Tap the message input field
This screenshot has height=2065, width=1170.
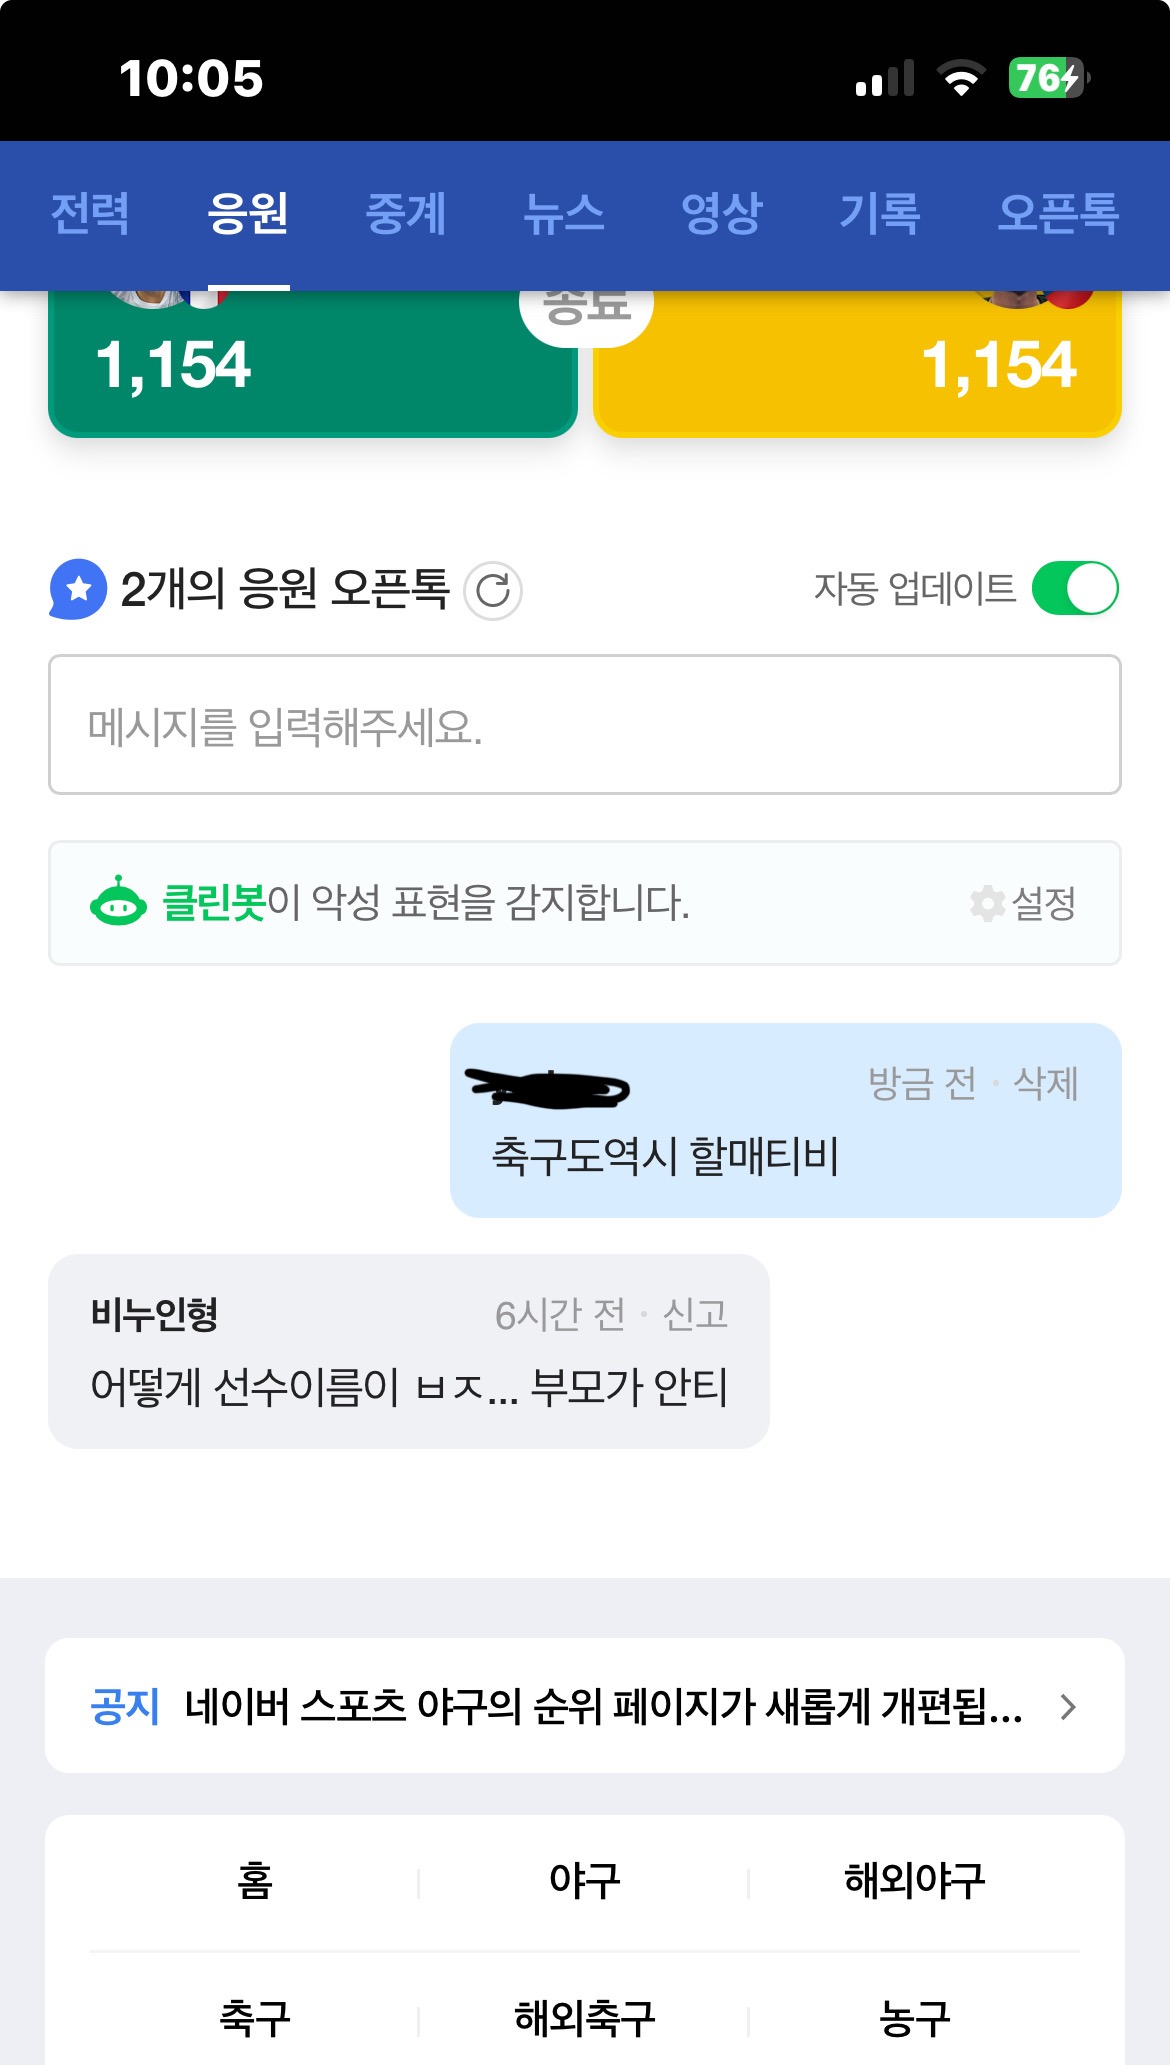(584, 725)
